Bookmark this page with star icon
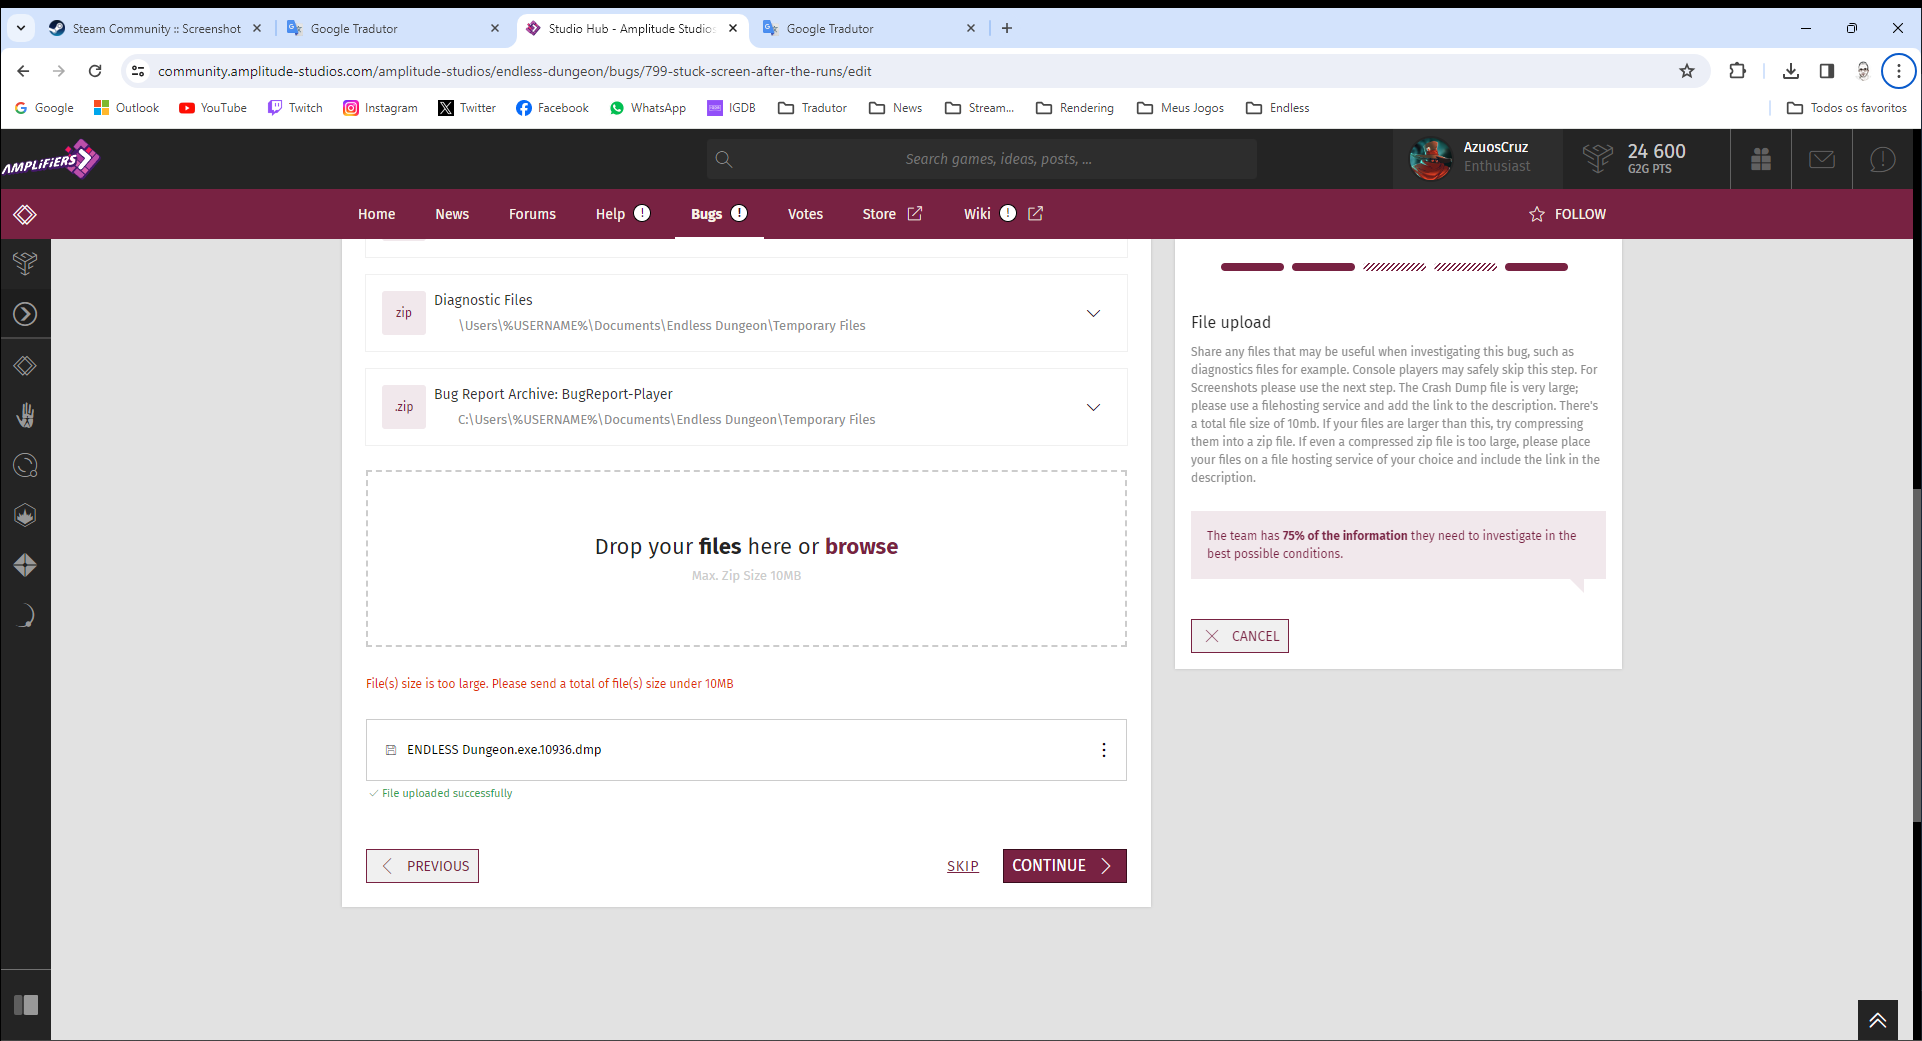This screenshot has width=1922, height=1041. (1687, 71)
